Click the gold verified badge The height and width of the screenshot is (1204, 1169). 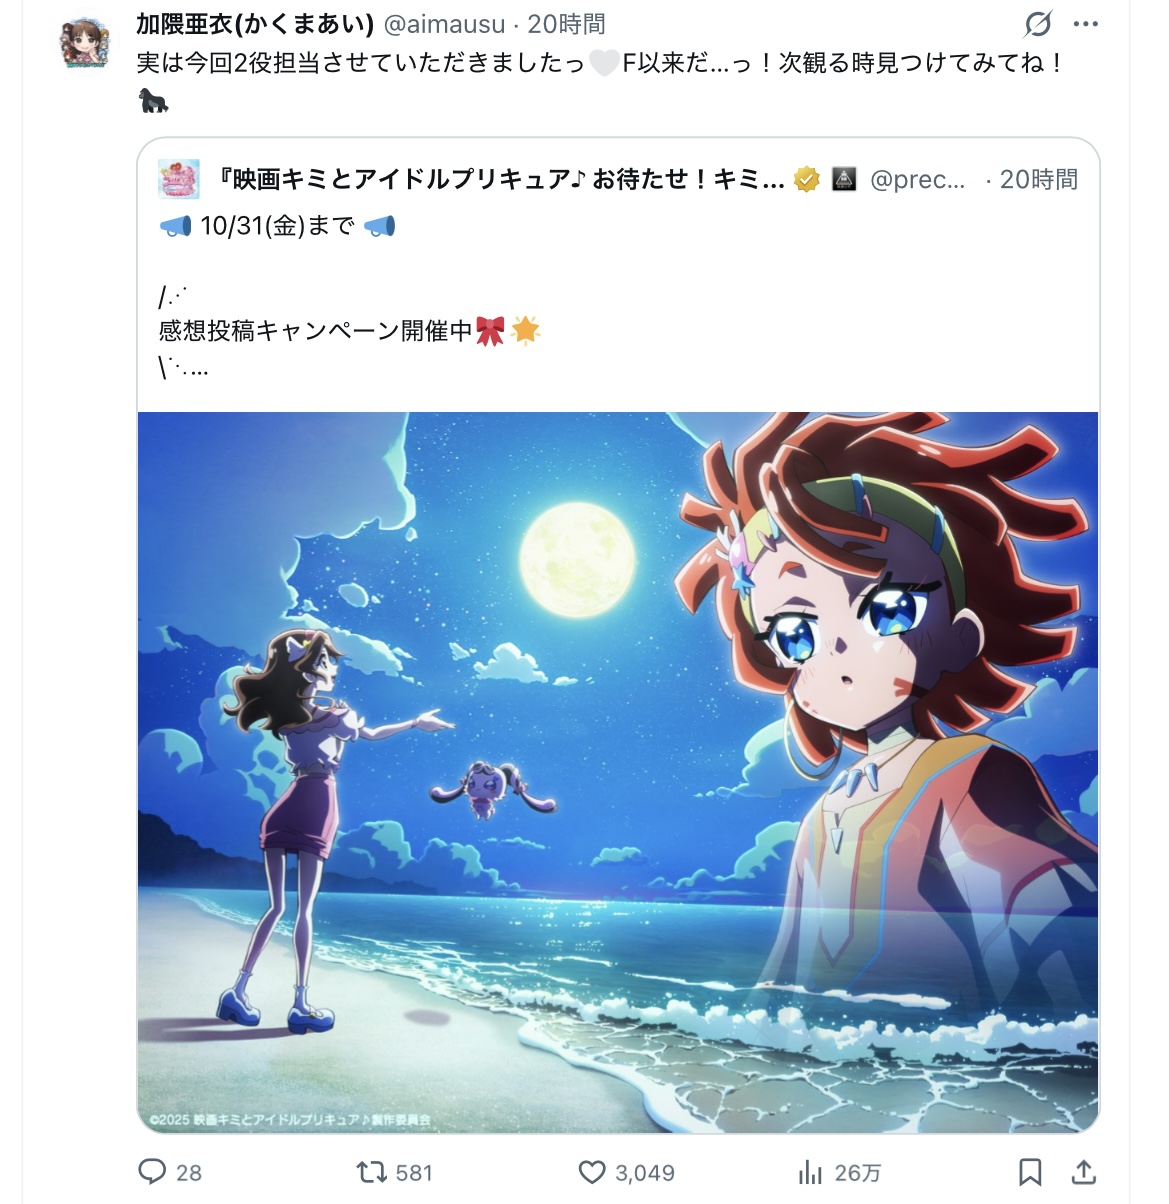tap(807, 179)
